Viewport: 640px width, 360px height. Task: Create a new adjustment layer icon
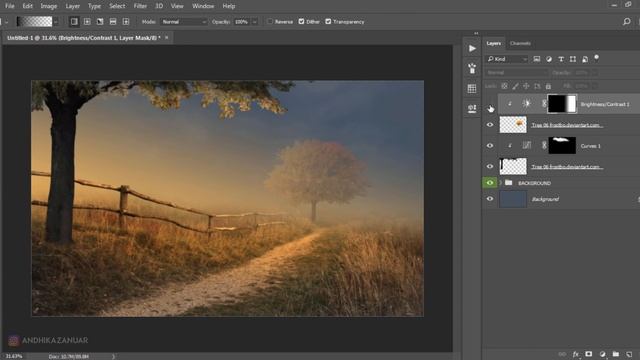(x=602, y=354)
